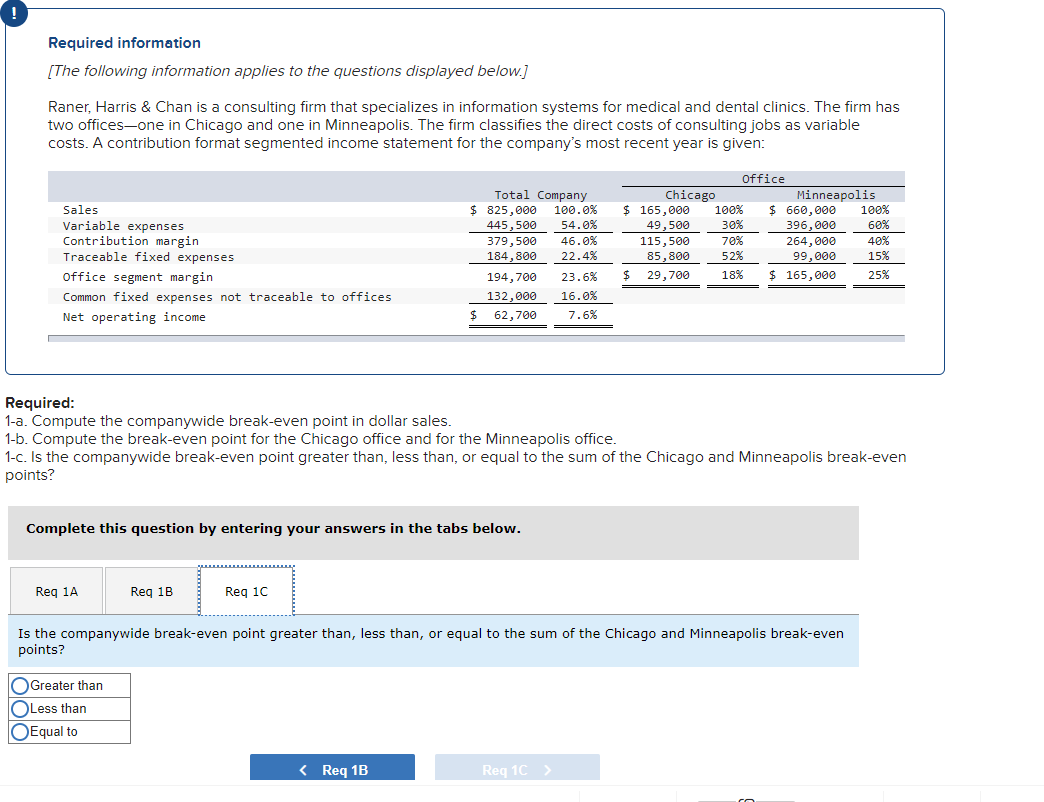Click total contribution margin 379,500
1044x802 pixels.
tap(511, 241)
